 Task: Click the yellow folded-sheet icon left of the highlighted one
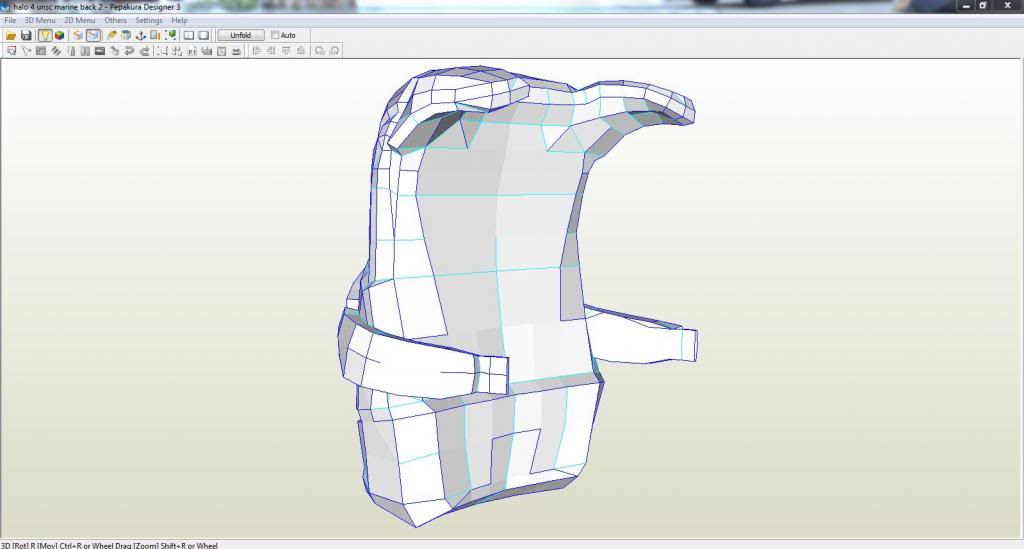pyautogui.click(x=78, y=35)
